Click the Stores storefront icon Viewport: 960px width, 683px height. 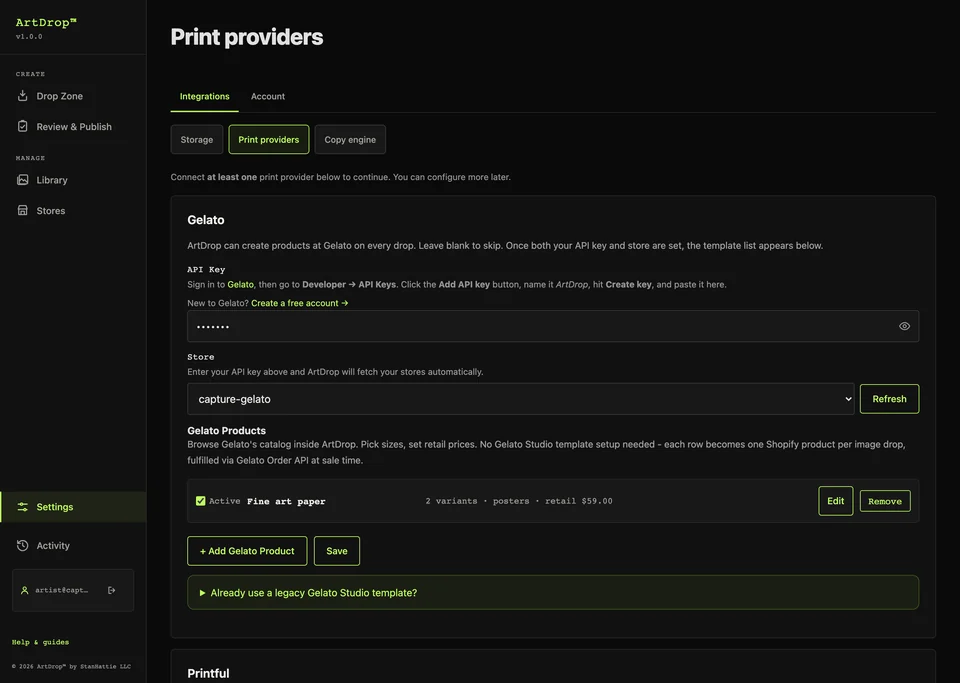point(23,210)
